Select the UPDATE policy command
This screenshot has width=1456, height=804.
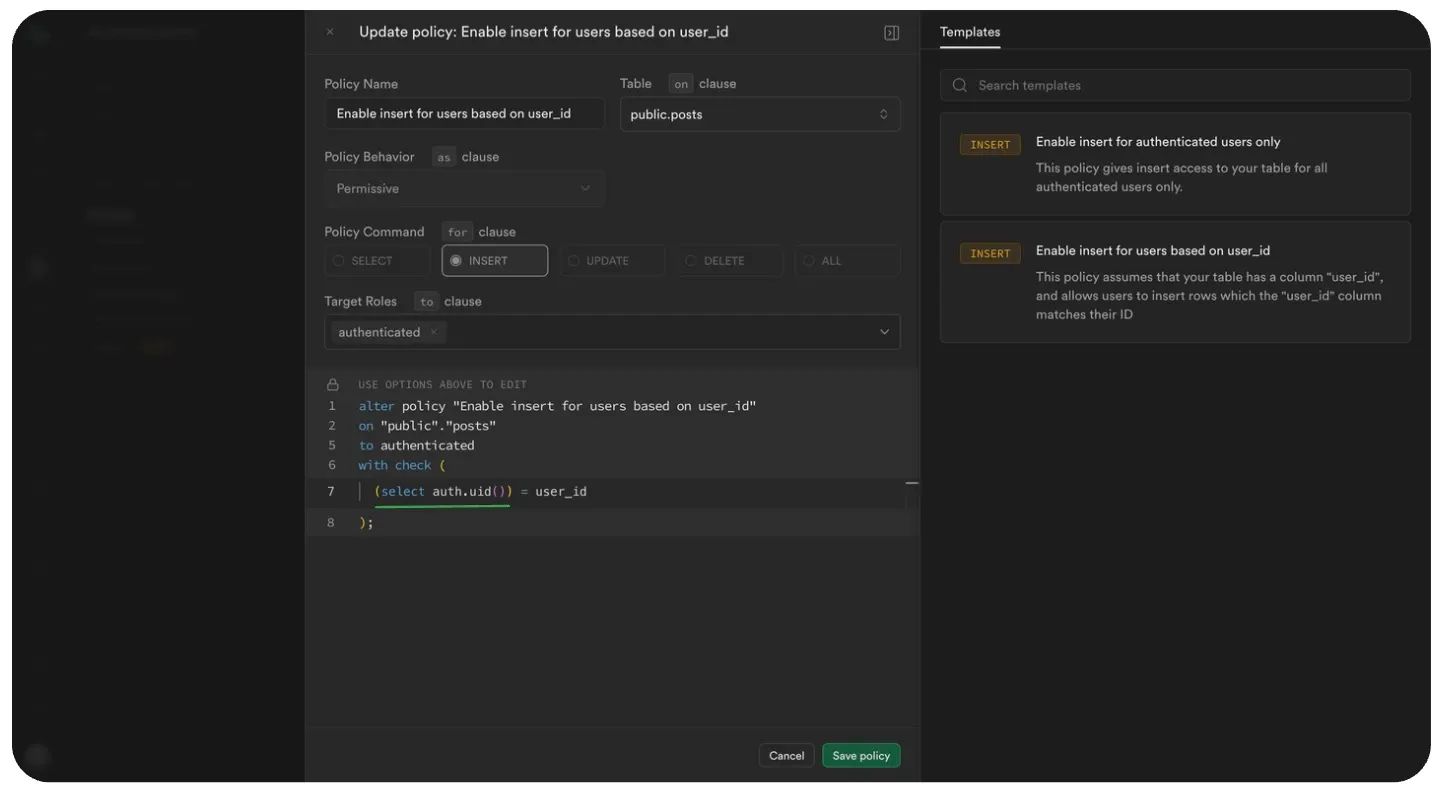click(612, 261)
